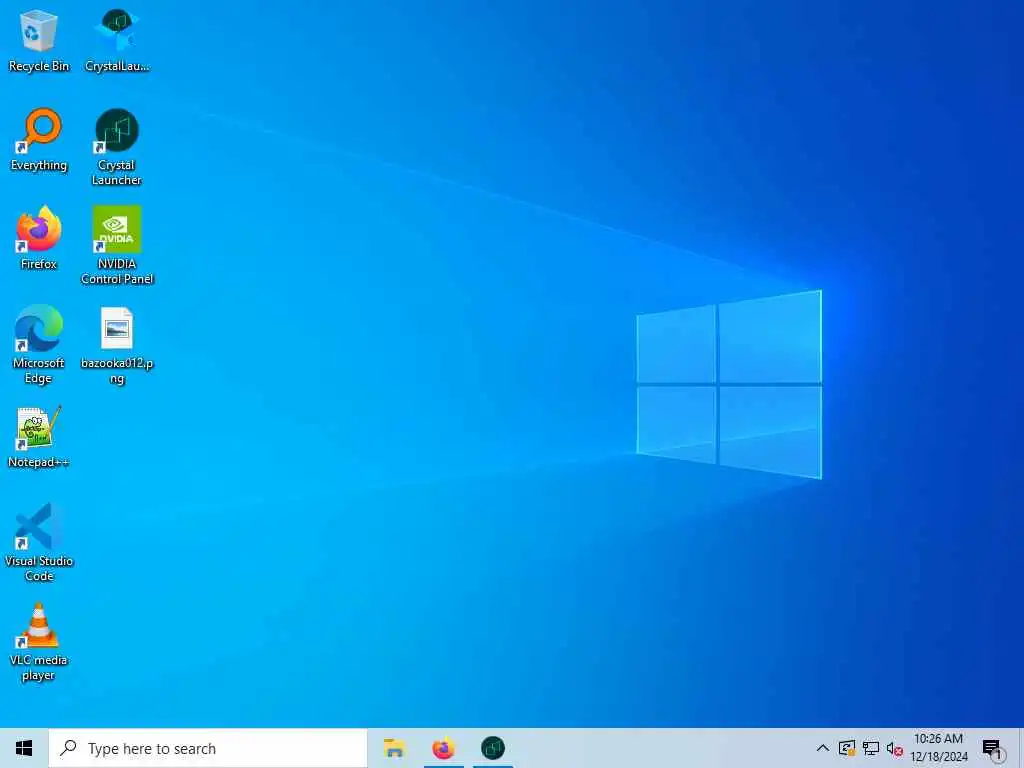Screen dimensions: 1024x768
Task: Switch to Firefox in the taskbar
Action: pyautogui.click(x=443, y=748)
